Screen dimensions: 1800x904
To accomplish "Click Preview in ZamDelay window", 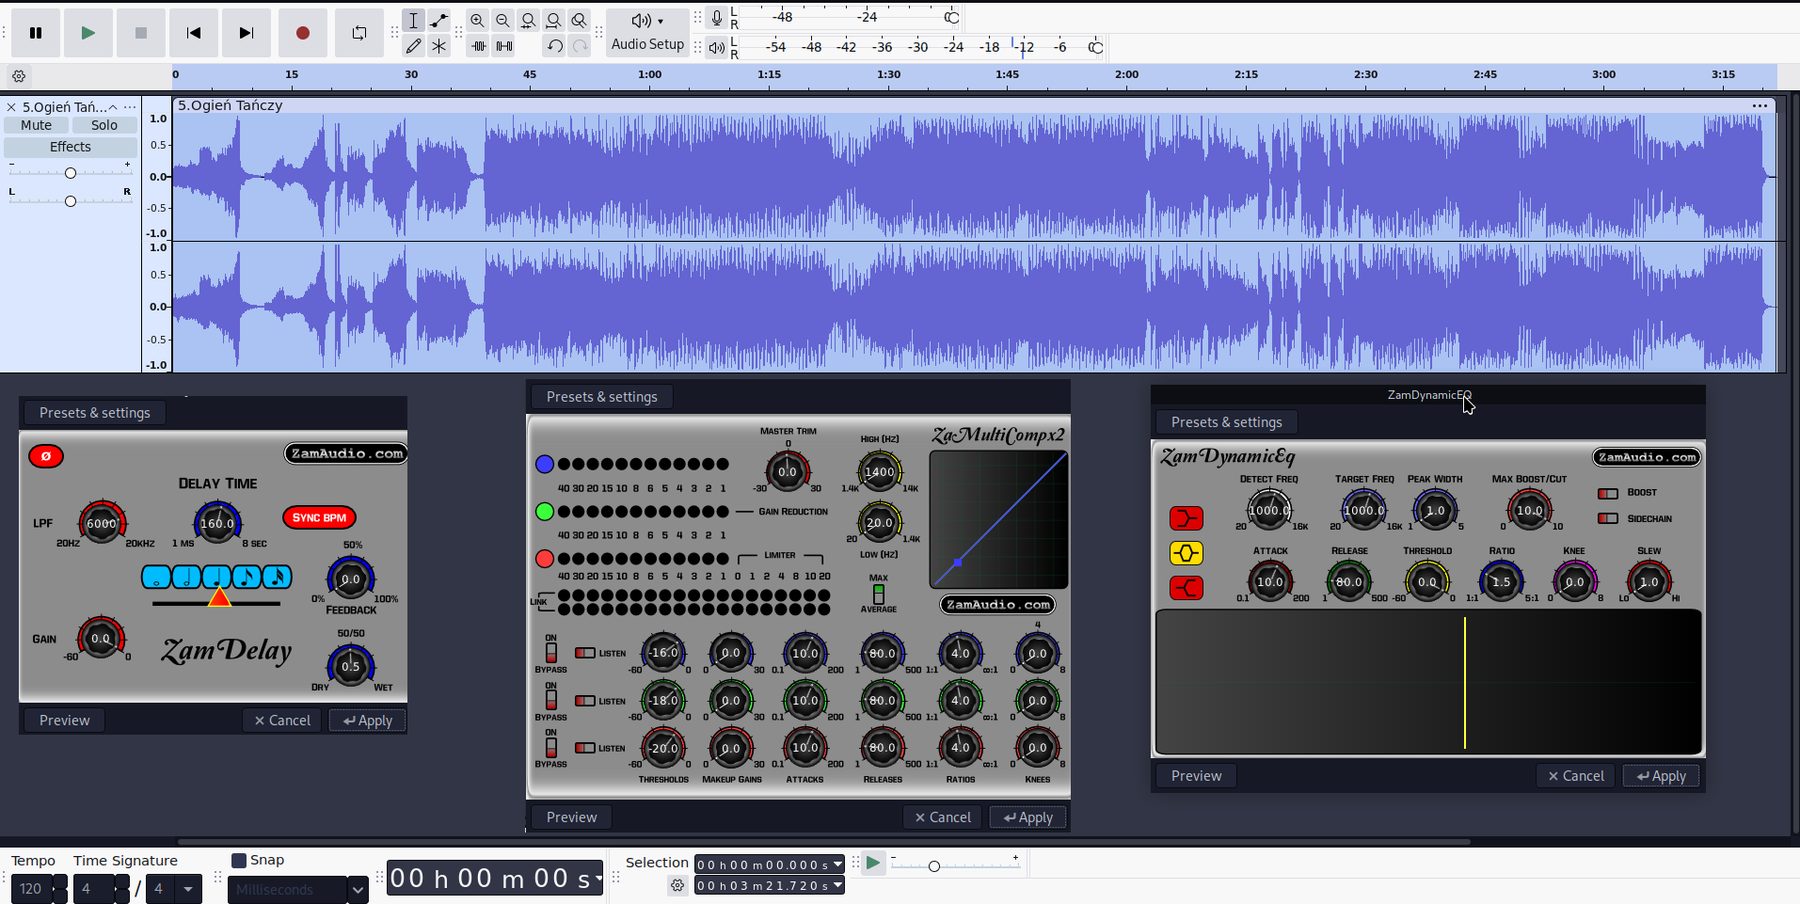I will (64, 720).
